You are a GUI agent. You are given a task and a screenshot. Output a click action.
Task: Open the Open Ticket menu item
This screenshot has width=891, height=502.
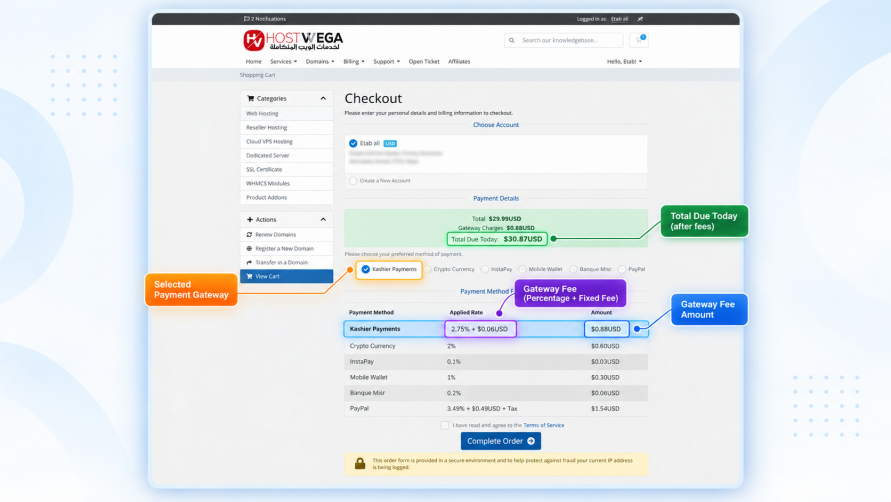point(424,61)
